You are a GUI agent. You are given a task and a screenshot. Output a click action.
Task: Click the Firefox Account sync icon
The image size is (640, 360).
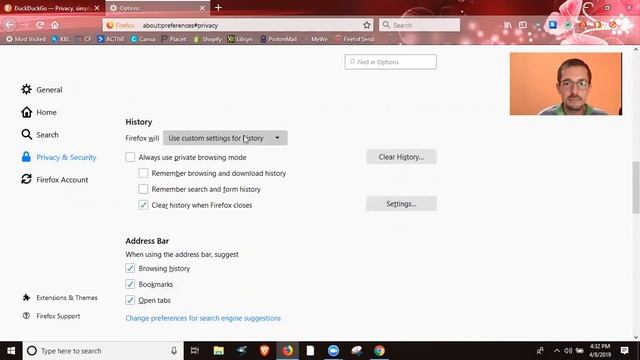point(26,179)
